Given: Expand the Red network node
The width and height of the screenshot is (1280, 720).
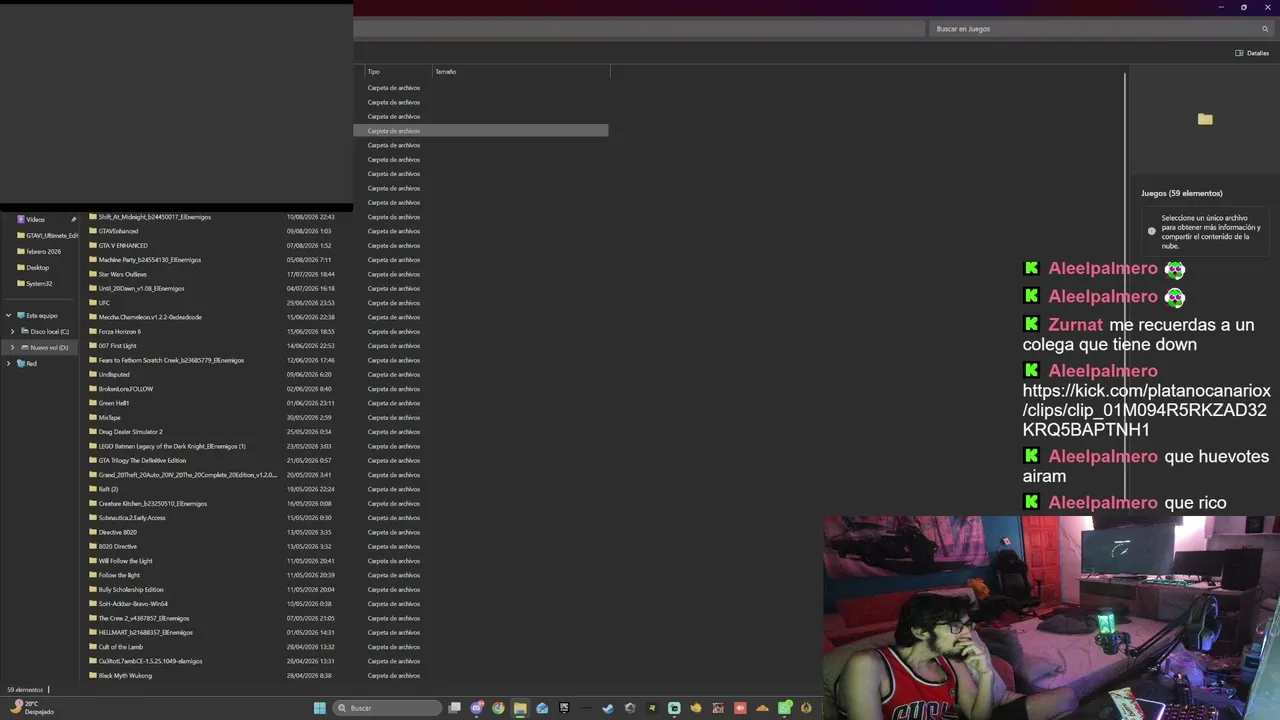Looking at the screenshot, I should click(9, 363).
